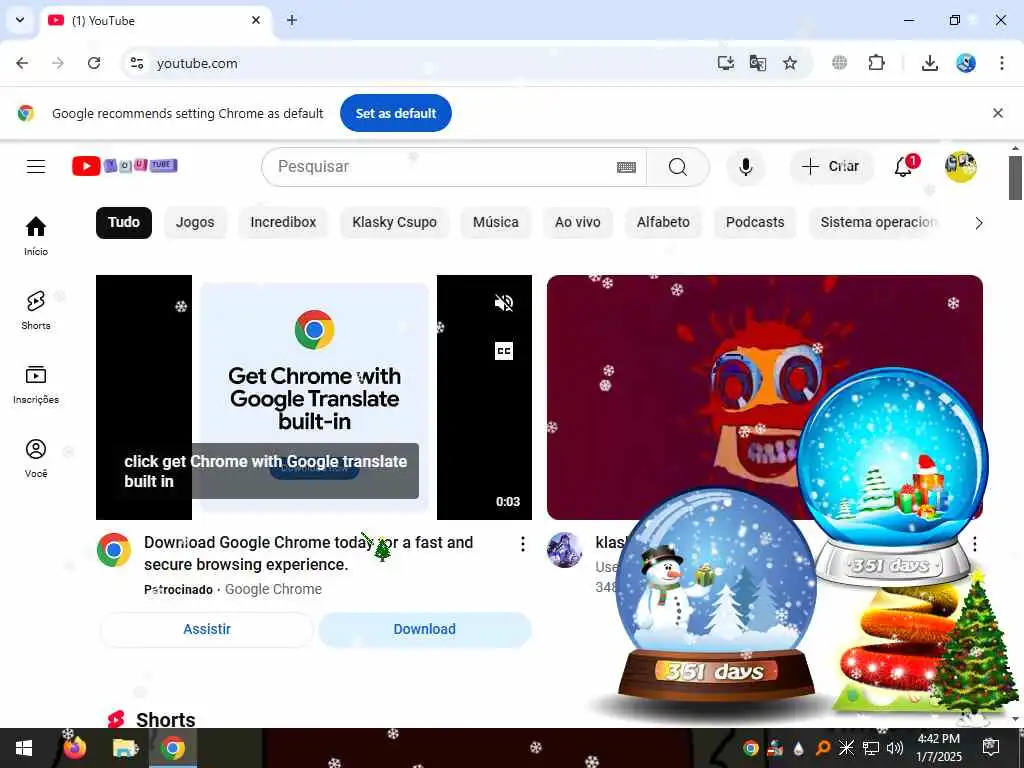The width and height of the screenshot is (1024, 768).
Task: Open Inscrições in sidebar
Action: coord(36,385)
